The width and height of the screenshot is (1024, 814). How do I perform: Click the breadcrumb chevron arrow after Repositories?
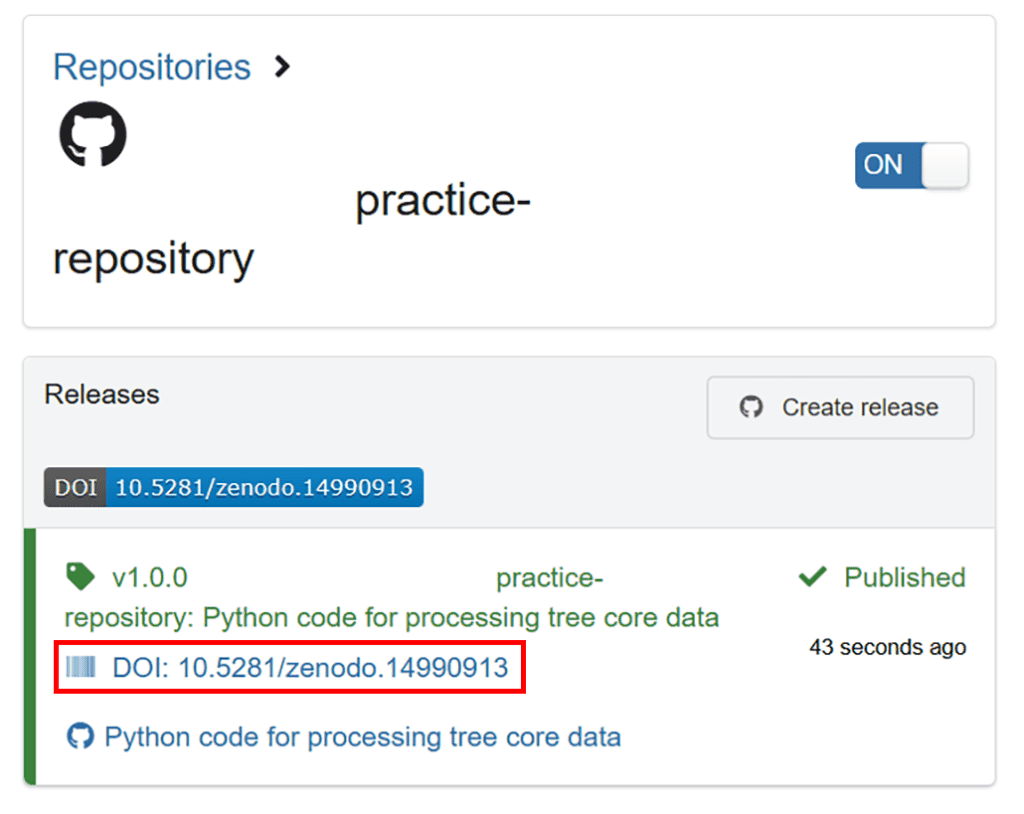click(x=282, y=67)
